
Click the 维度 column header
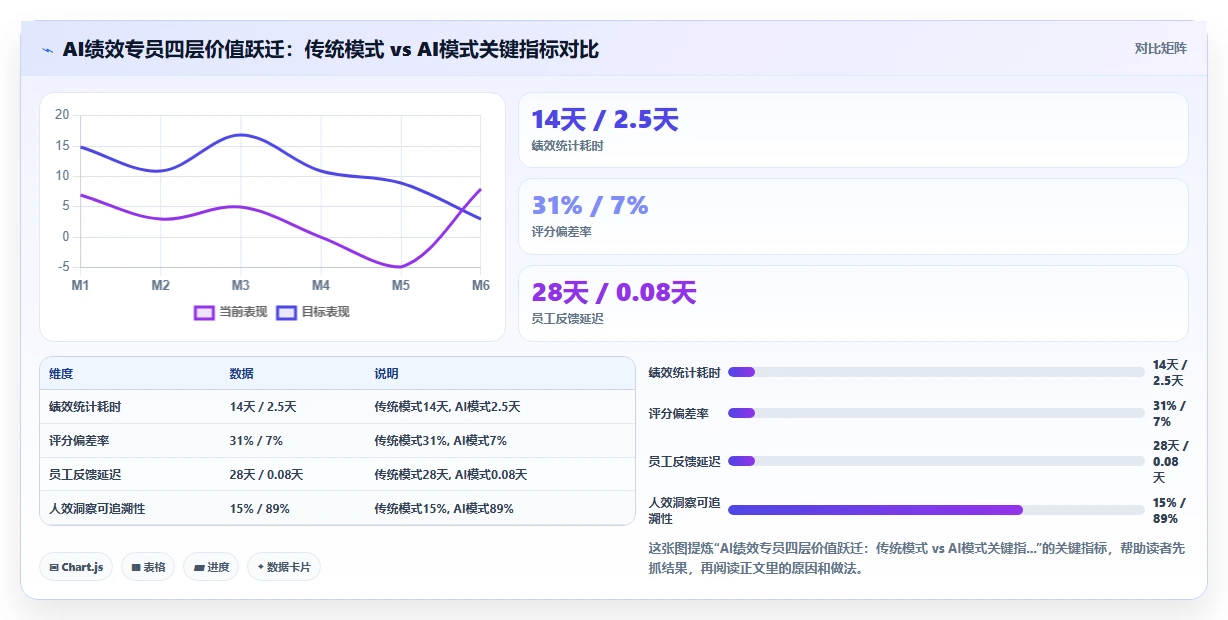click(61, 373)
